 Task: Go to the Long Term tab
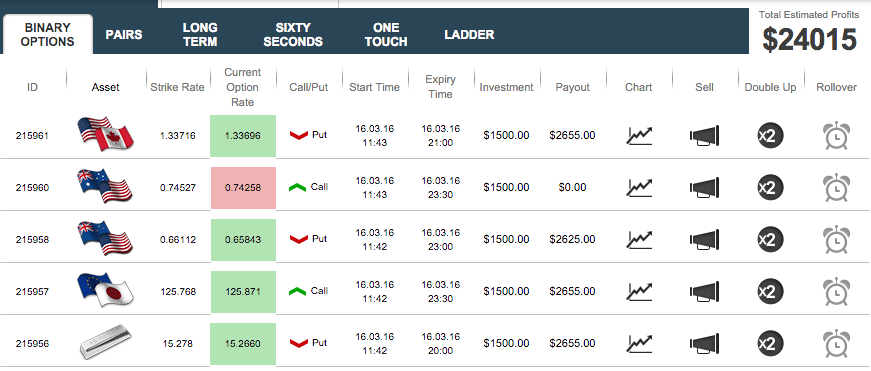[x=200, y=34]
